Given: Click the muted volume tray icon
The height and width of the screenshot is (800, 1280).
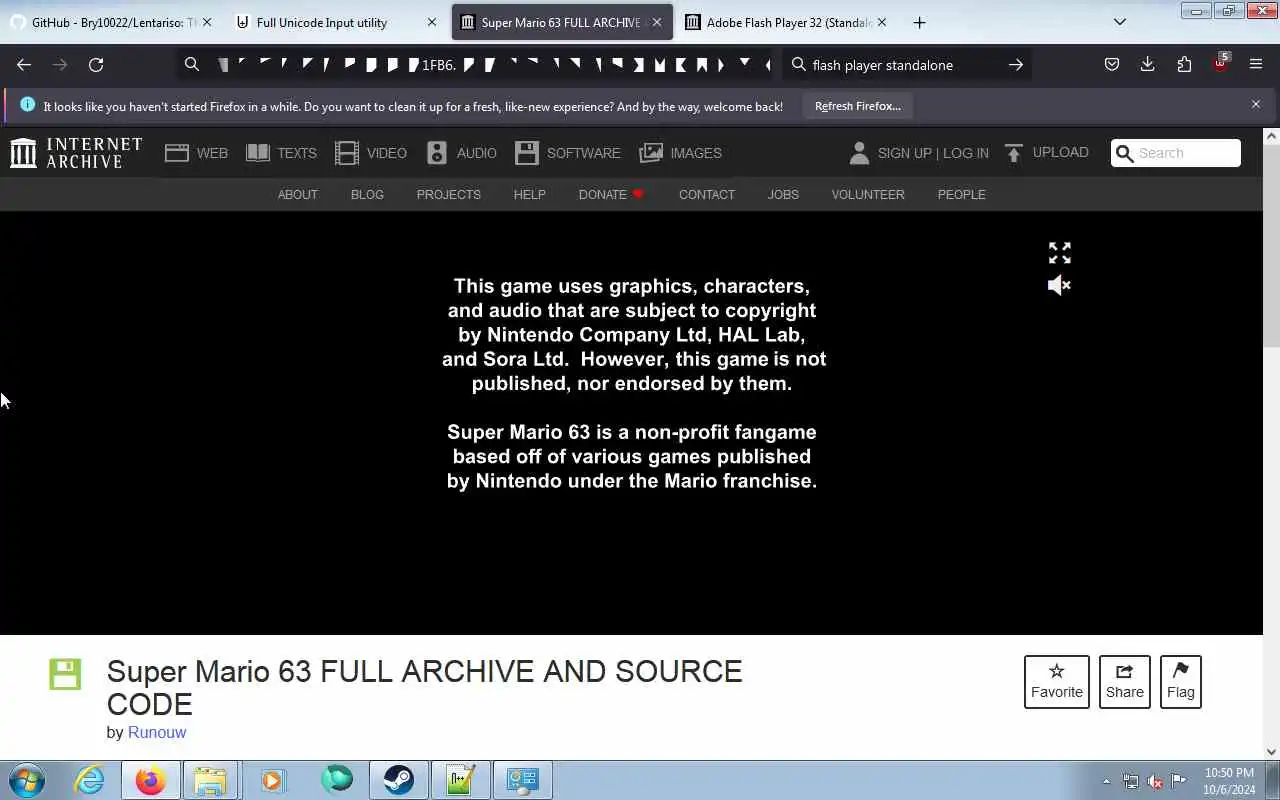Looking at the screenshot, I should [1155, 781].
